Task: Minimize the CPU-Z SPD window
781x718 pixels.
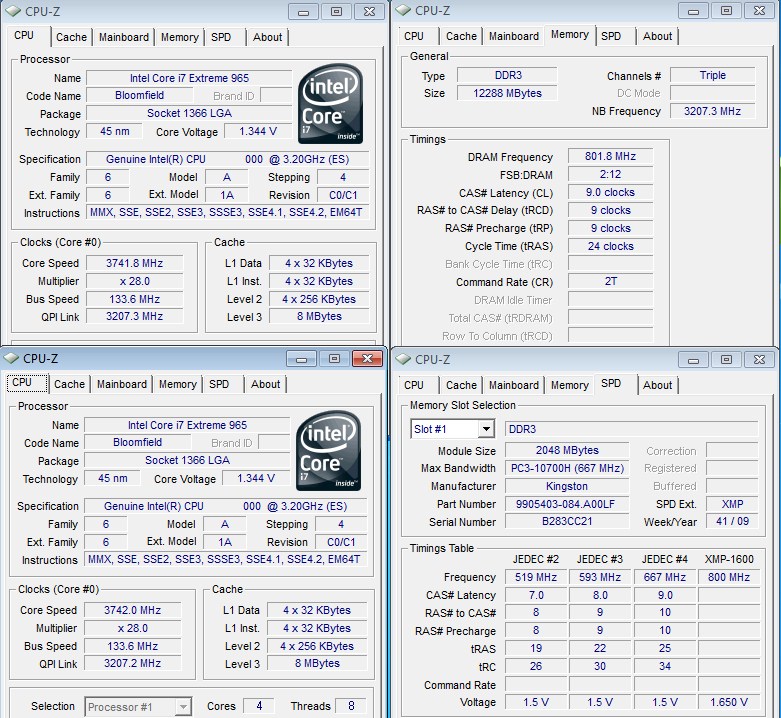Action: tap(693, 359)
